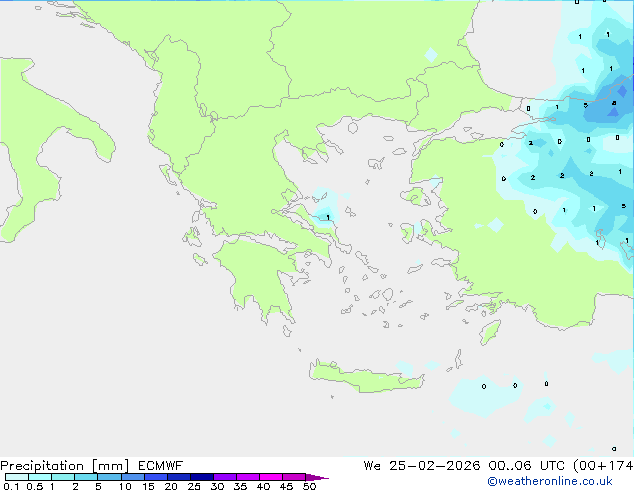Image resolution: width=634 pixels, height=490 pixels.
Task: Click the date 'We 25-02-2026'
Action: (422, 466)
